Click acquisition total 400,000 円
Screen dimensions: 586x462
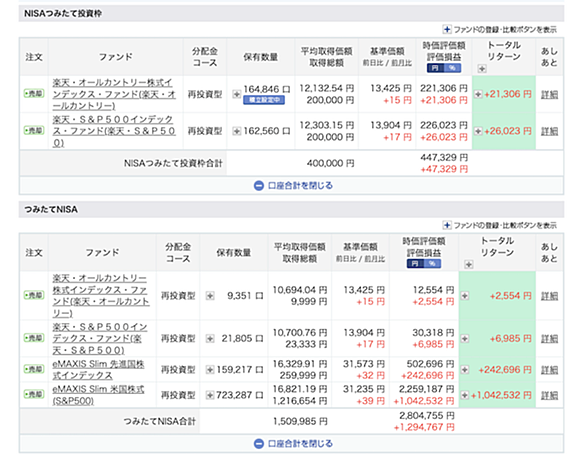[x=330, y=163]
